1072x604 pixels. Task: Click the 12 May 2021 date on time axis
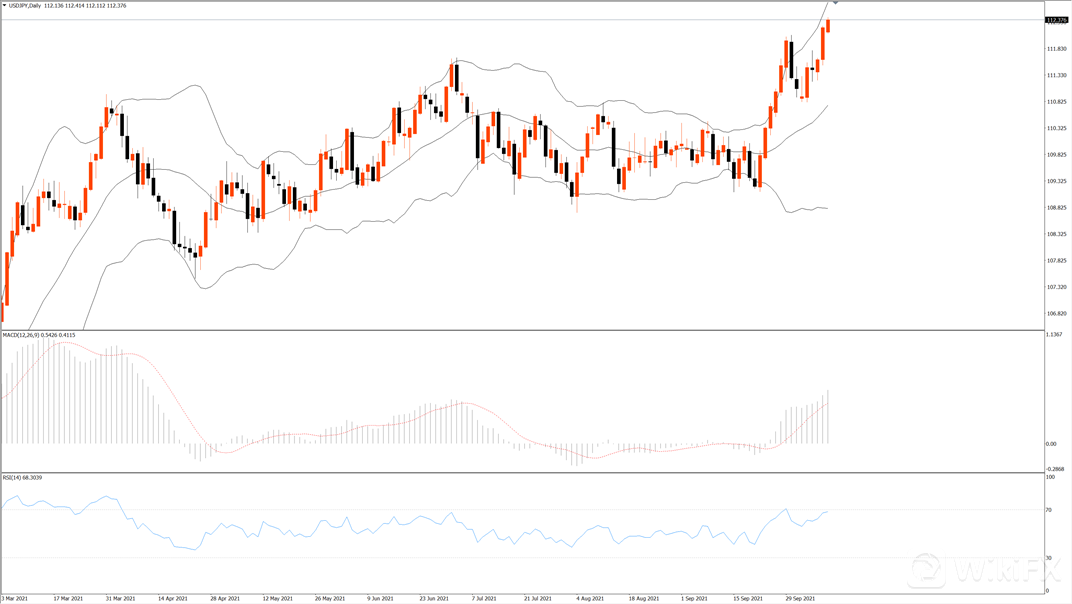click(277, 598)
